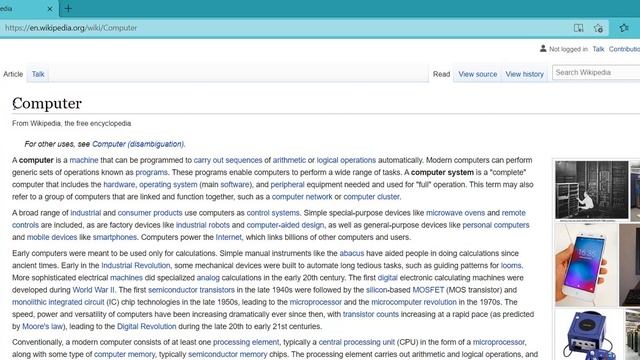Image resolution: width=640 pixels, height=360 pixels.
Task: Click the user icon beside Not logged in
Action: (x=543, y=49)
